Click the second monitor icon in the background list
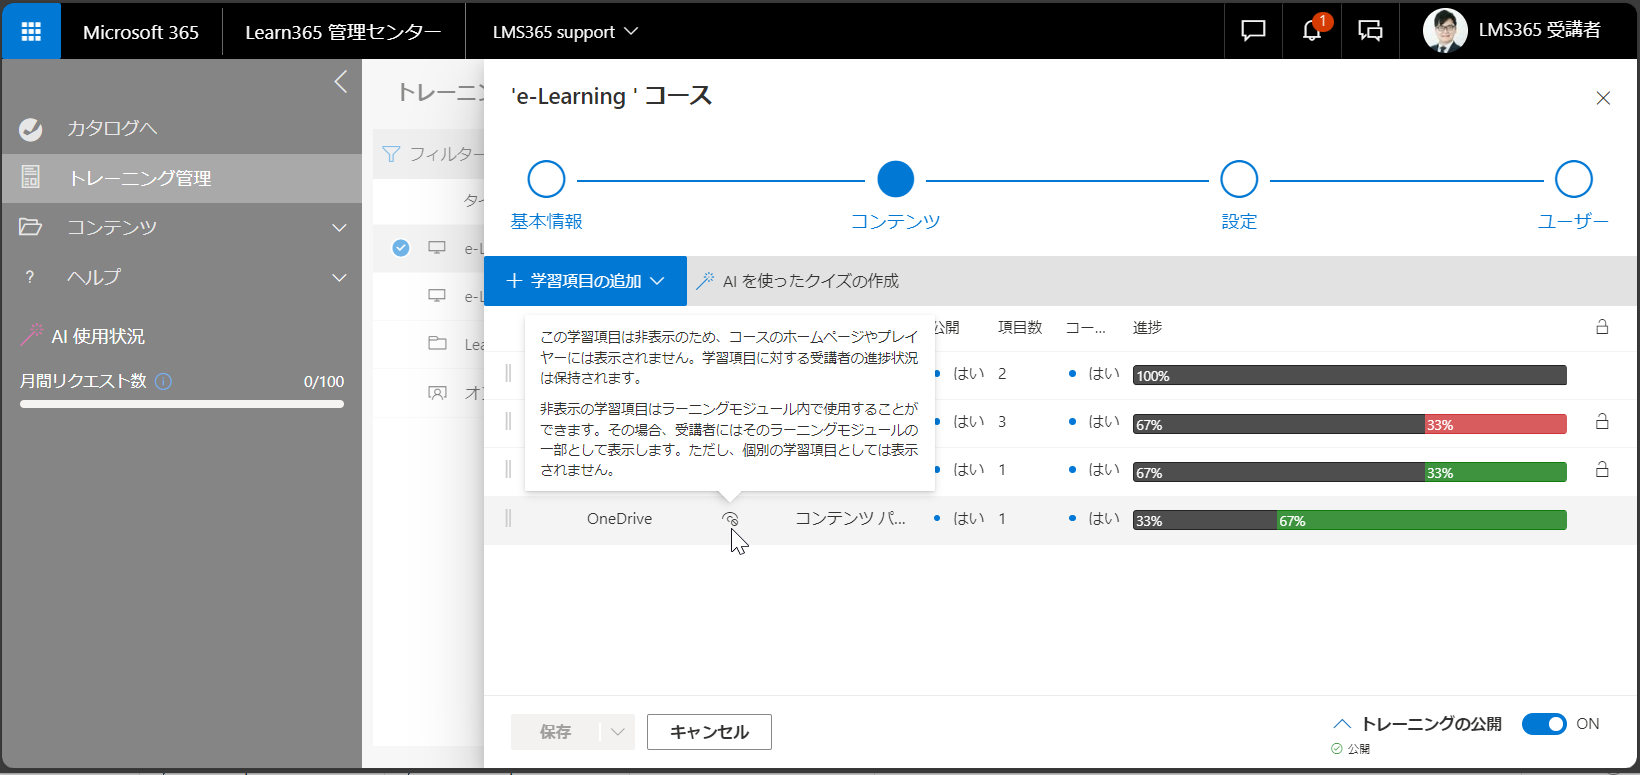The height and width of the screenshot is (775, 1640). pyautogui.click(x=437, y=295)
